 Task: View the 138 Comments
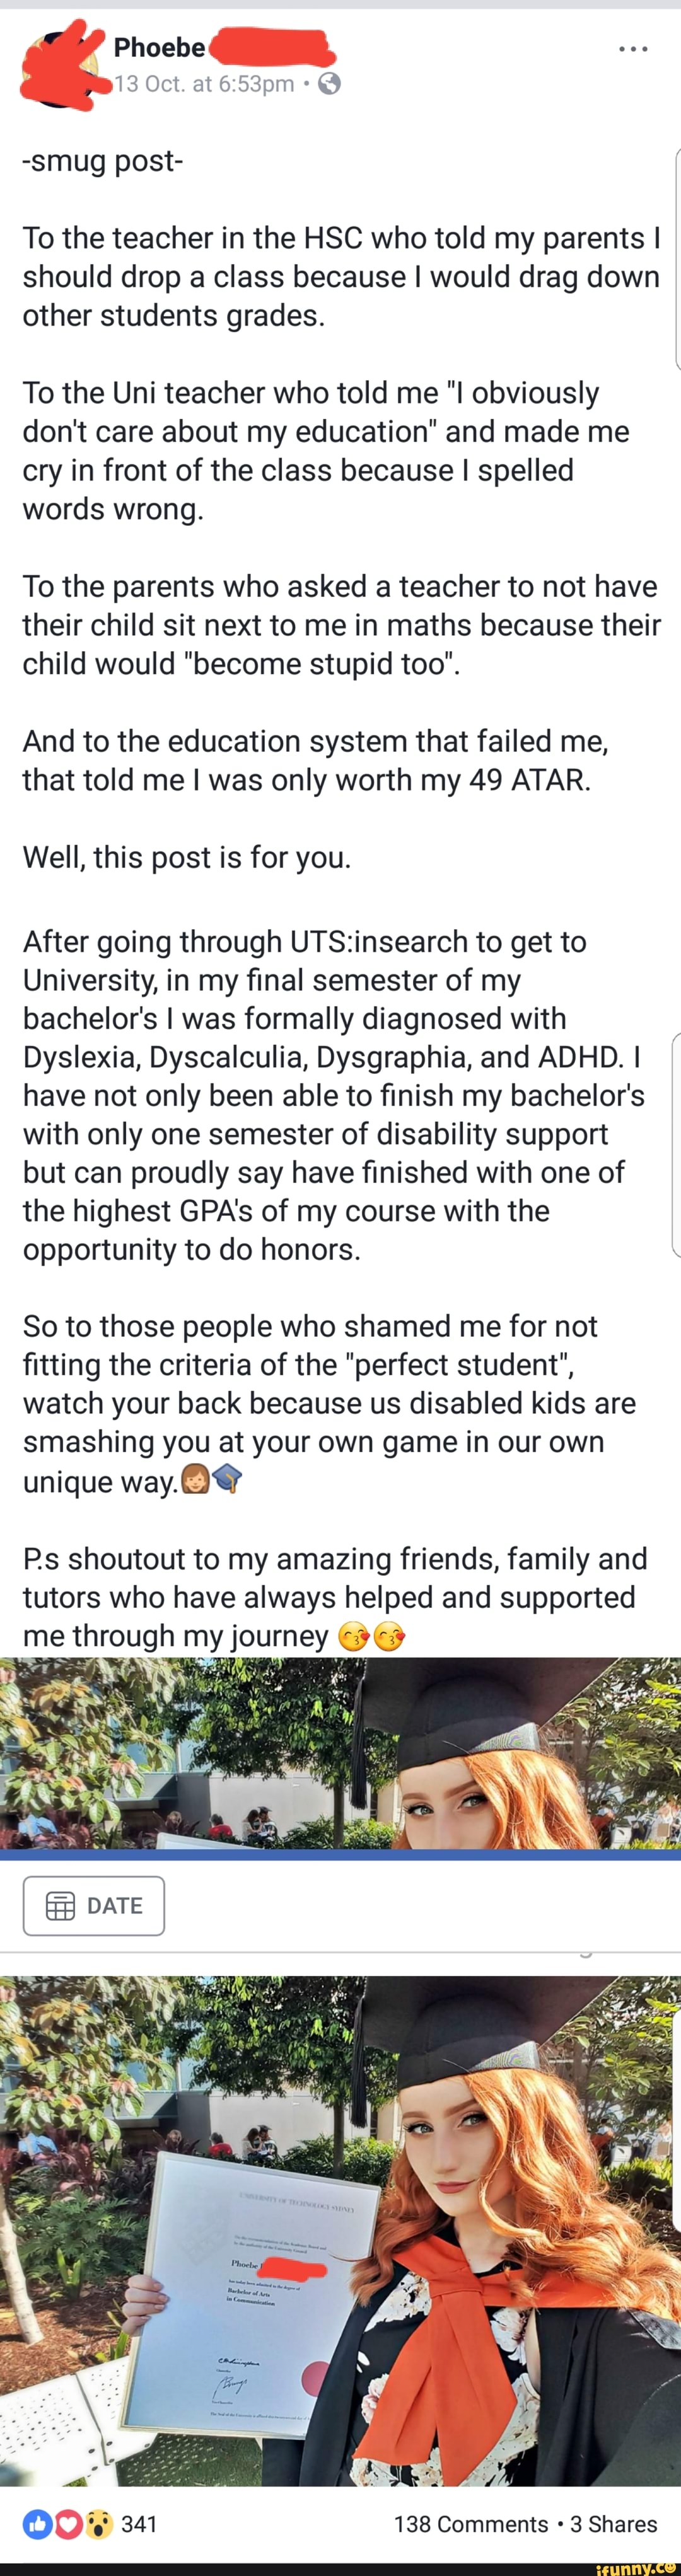click(x=471, y=2524)
